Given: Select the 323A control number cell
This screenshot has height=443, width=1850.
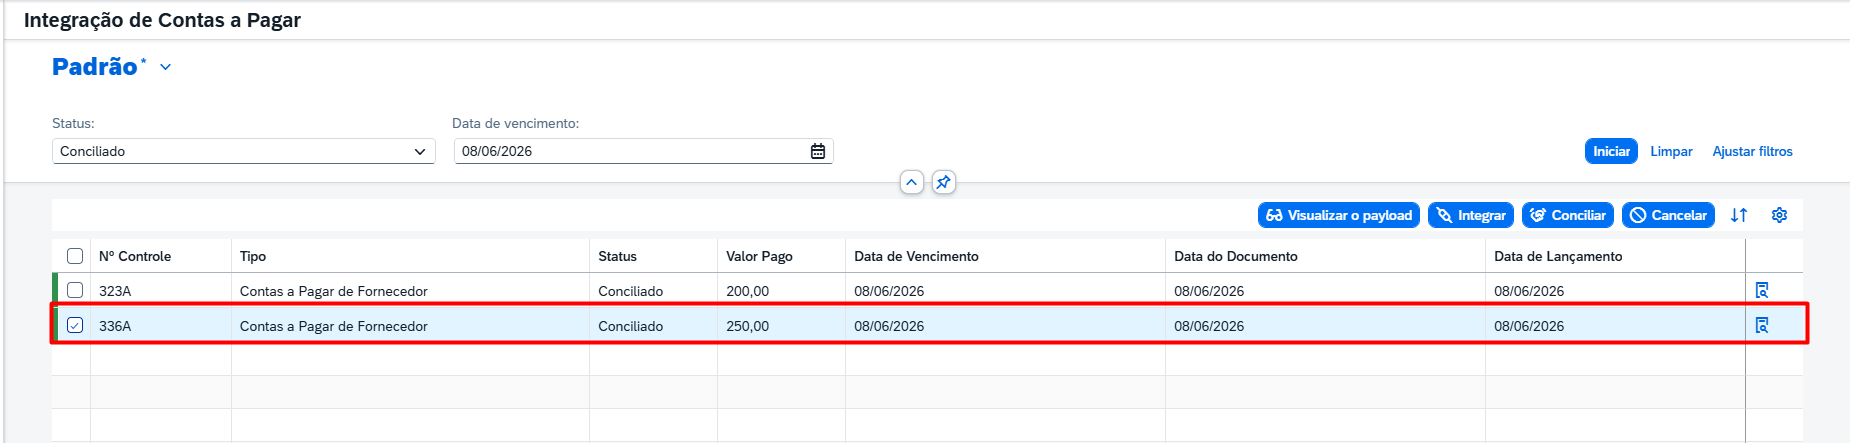Looking at the screenshot, I should [x=161, y=290].
